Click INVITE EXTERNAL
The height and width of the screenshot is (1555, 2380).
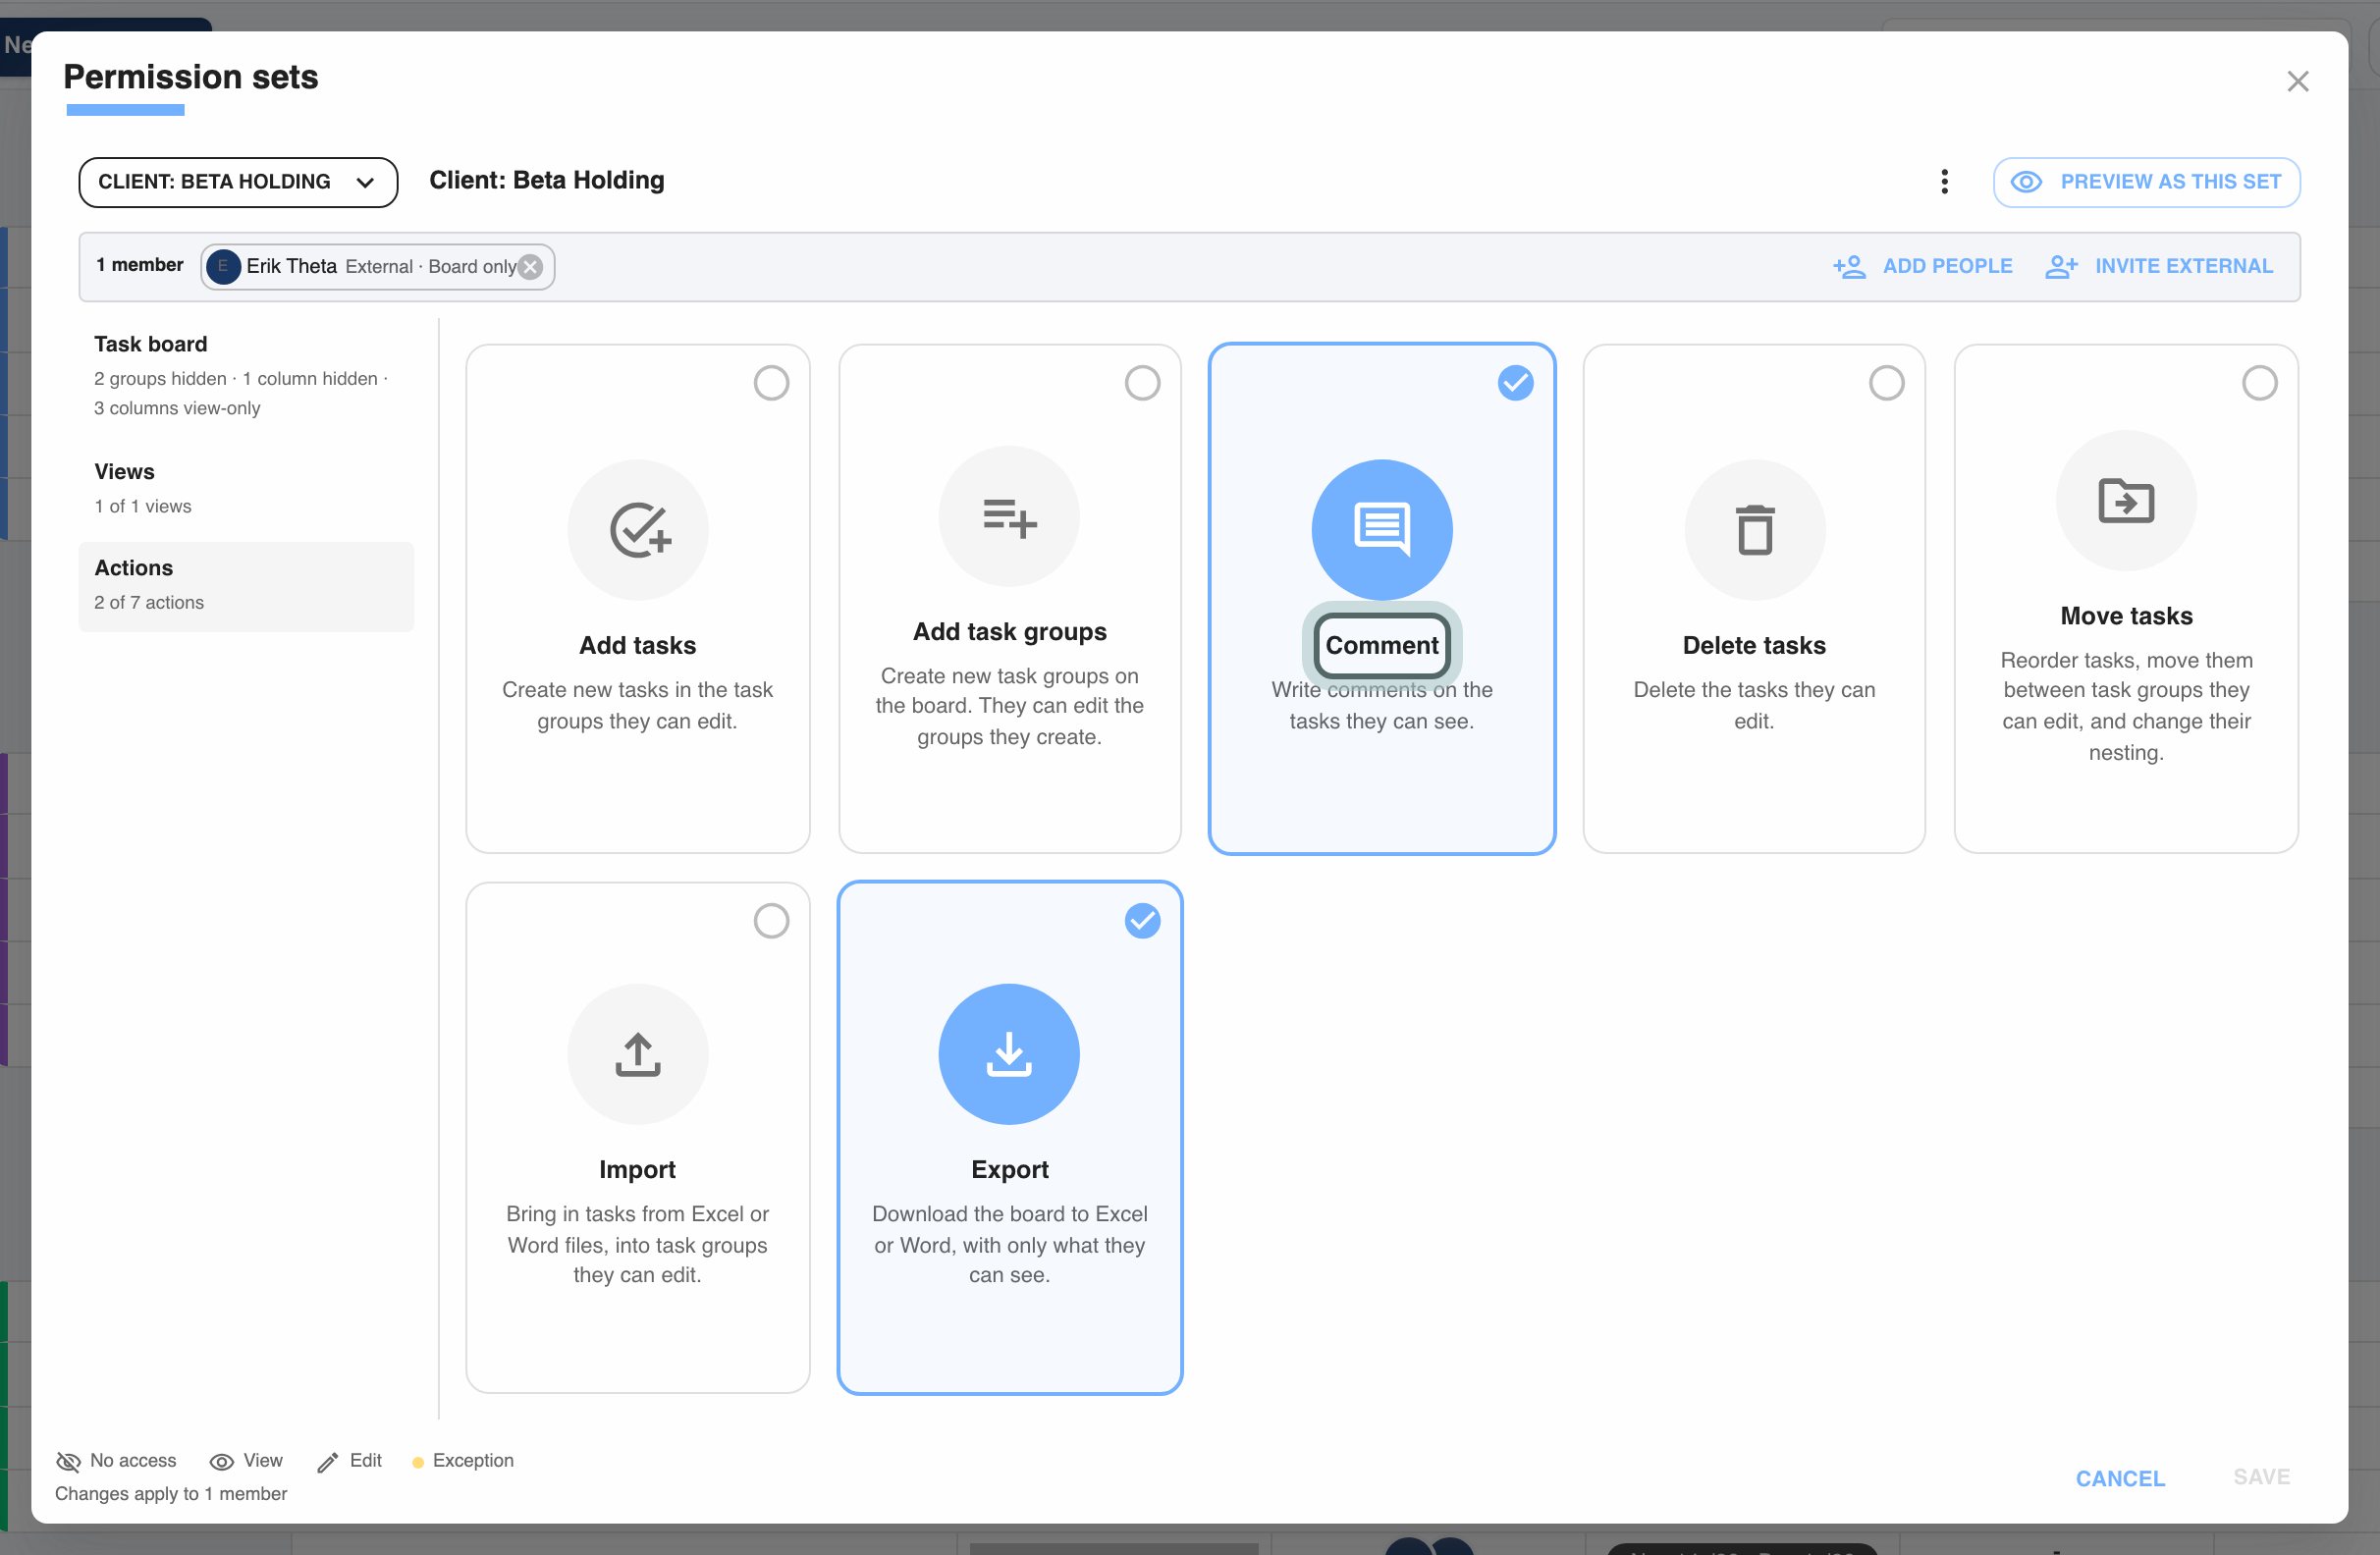tap(2158, 266)
